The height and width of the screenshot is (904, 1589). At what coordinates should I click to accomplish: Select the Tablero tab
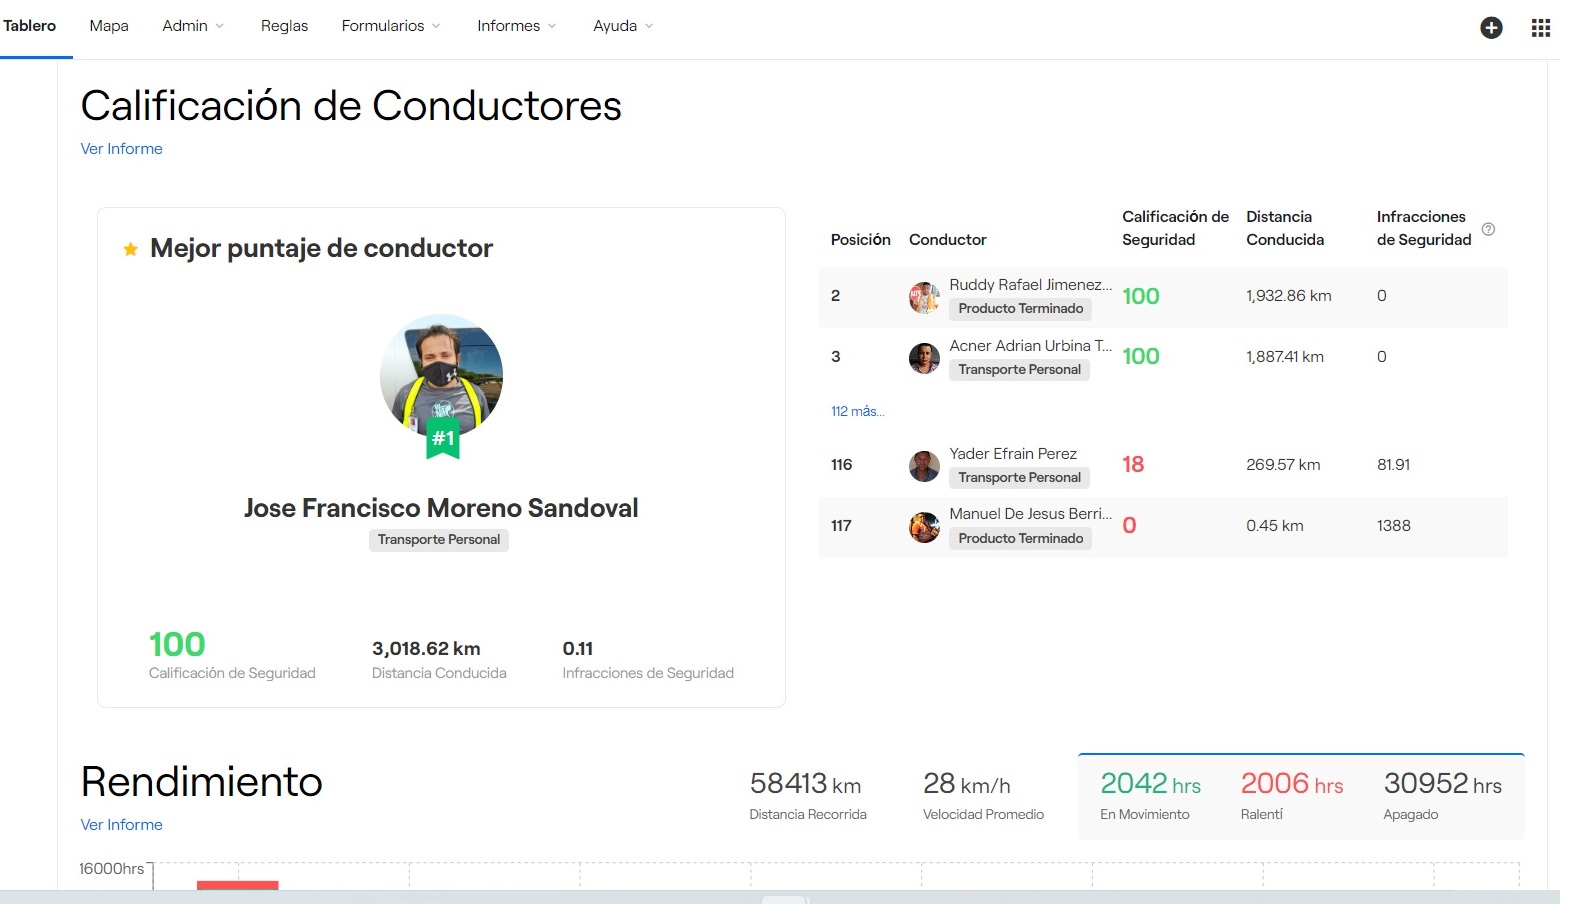click(30, 26)
